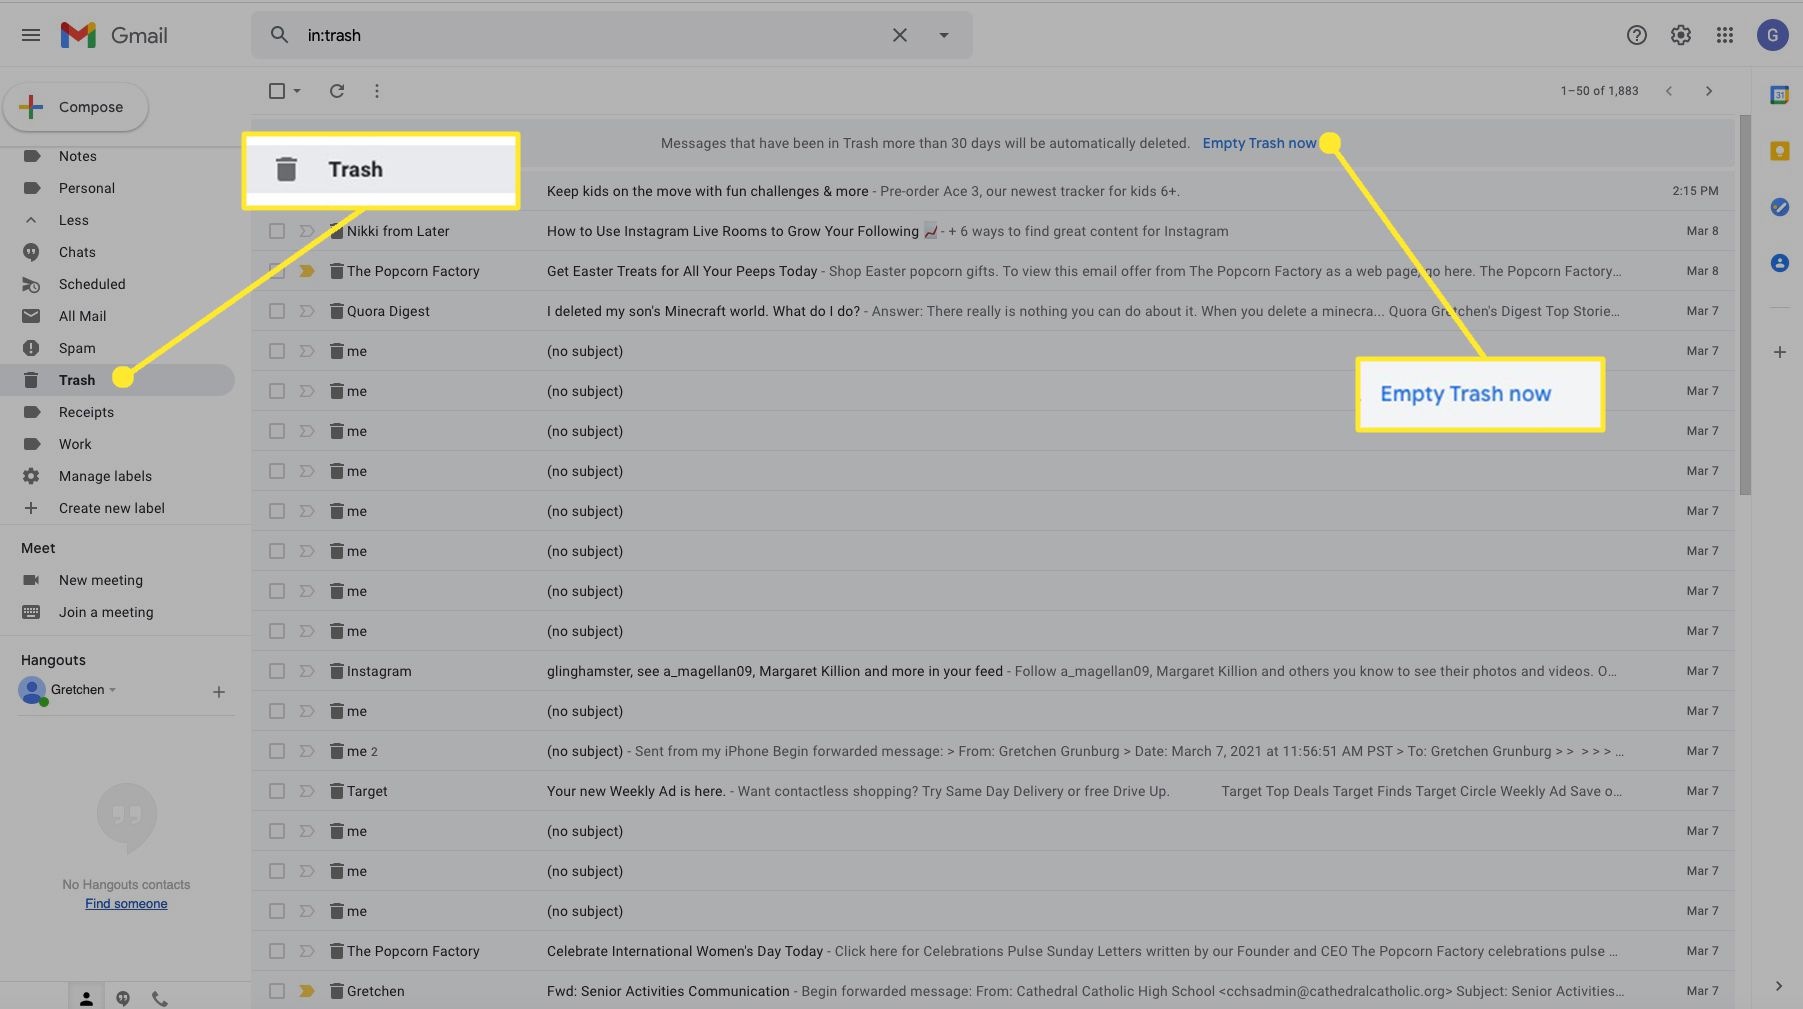Select the Quora Digest email checkbox
This screenshot has height=1009, width=1803.
pos(277,311)
